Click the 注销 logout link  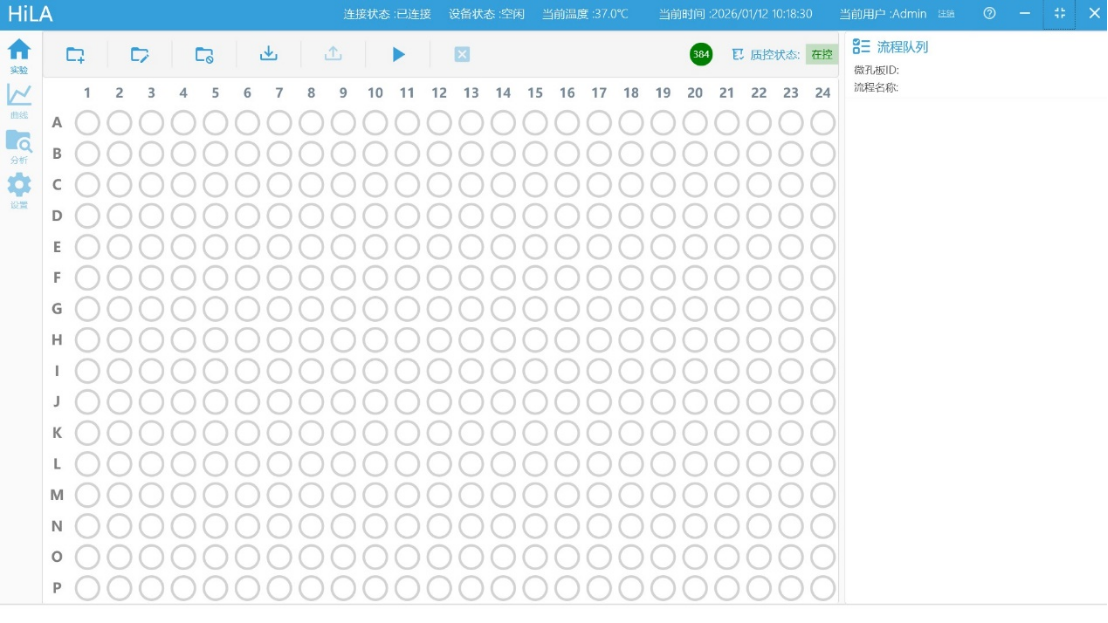(x=945, y=14)
